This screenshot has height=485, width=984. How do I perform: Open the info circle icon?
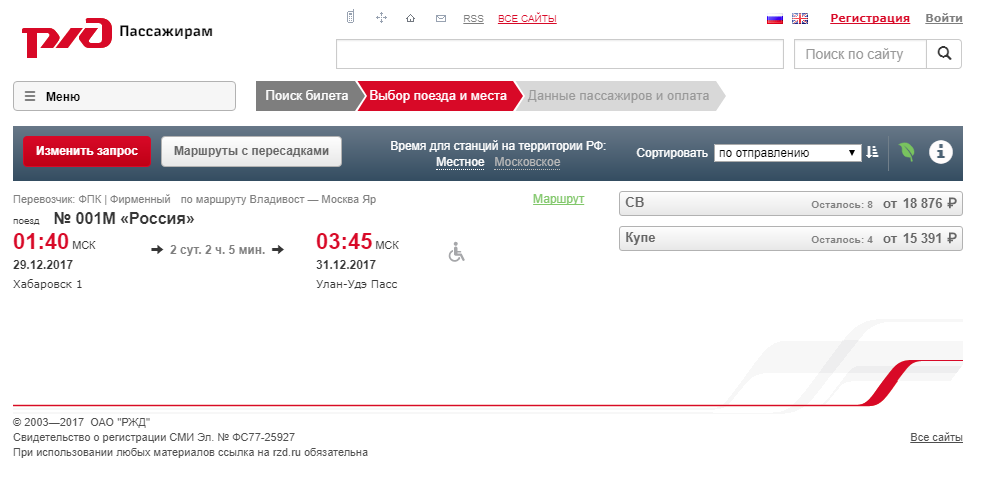coord(941,152)
